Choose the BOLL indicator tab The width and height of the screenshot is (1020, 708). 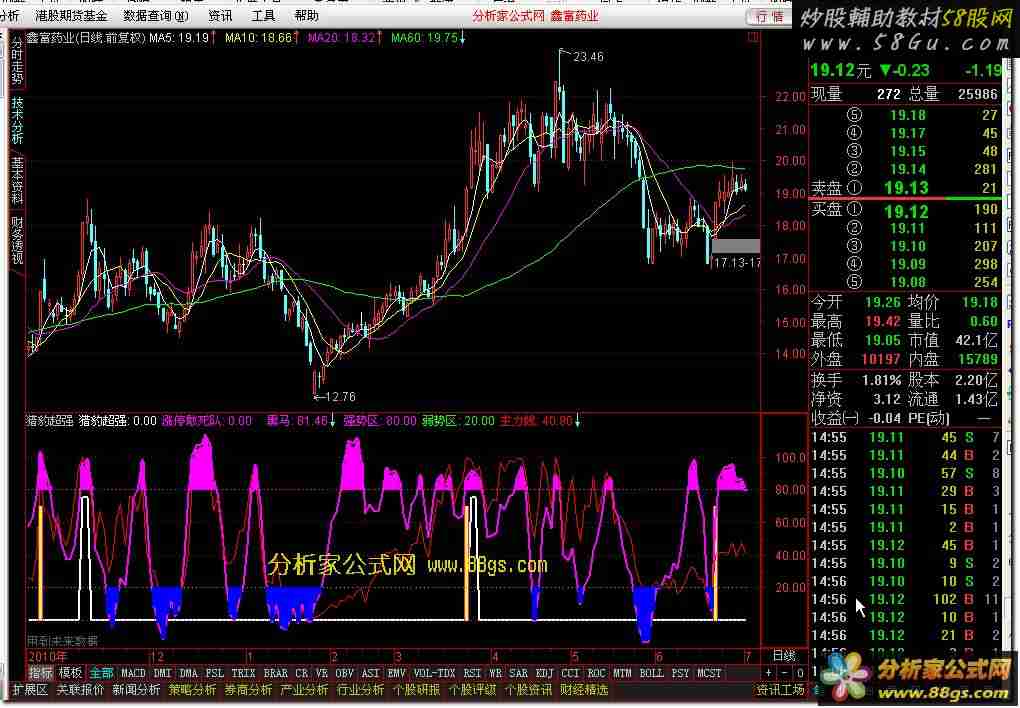coord(651,673)
